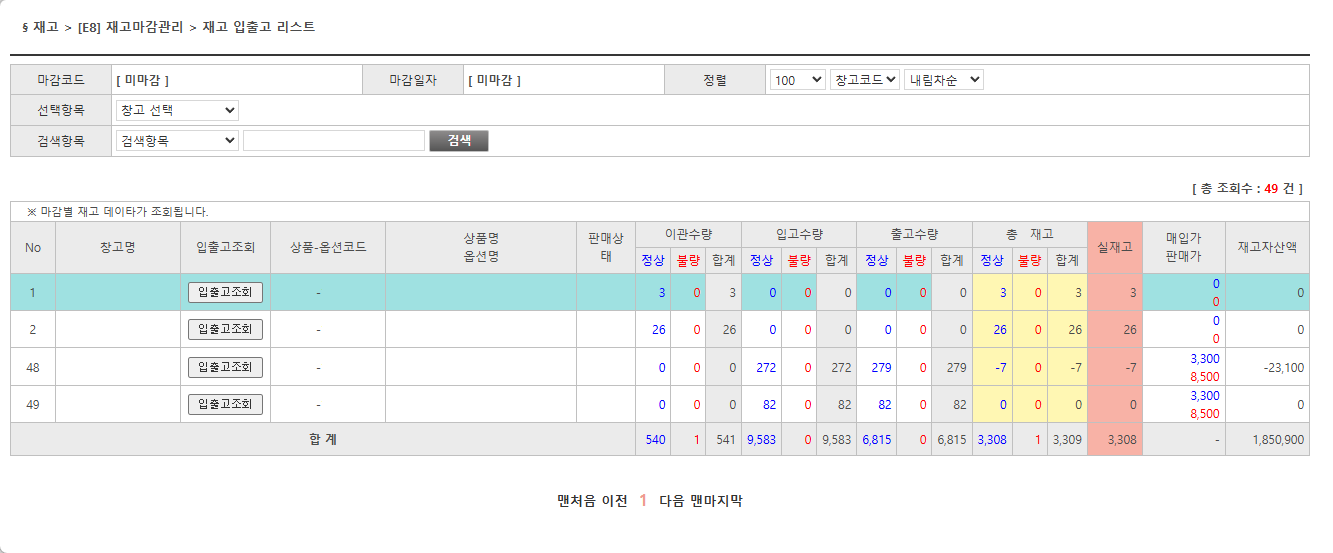The height and width of the screenshot is (553, 1333).
Task: Open the 내림차순 sort order dropdown
Action: coord(943,80)
